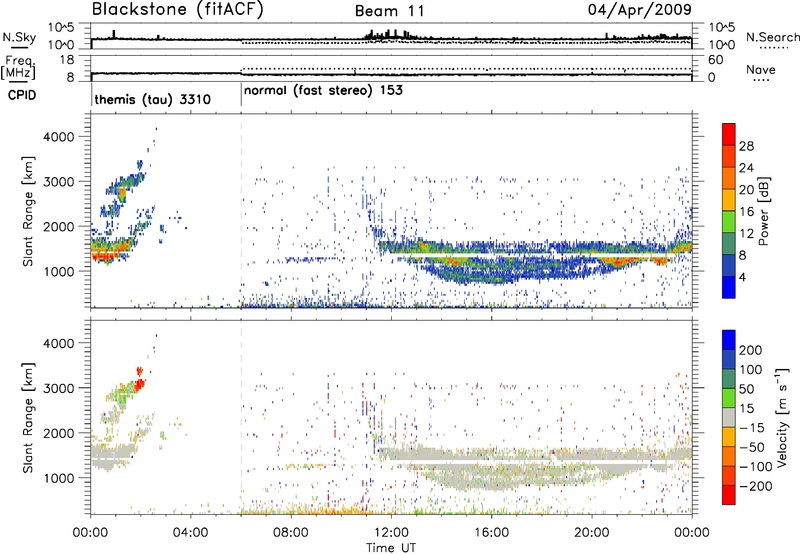
Task: Click the 1000 tick of the velocity panel
Action: (x=59, y=478)
